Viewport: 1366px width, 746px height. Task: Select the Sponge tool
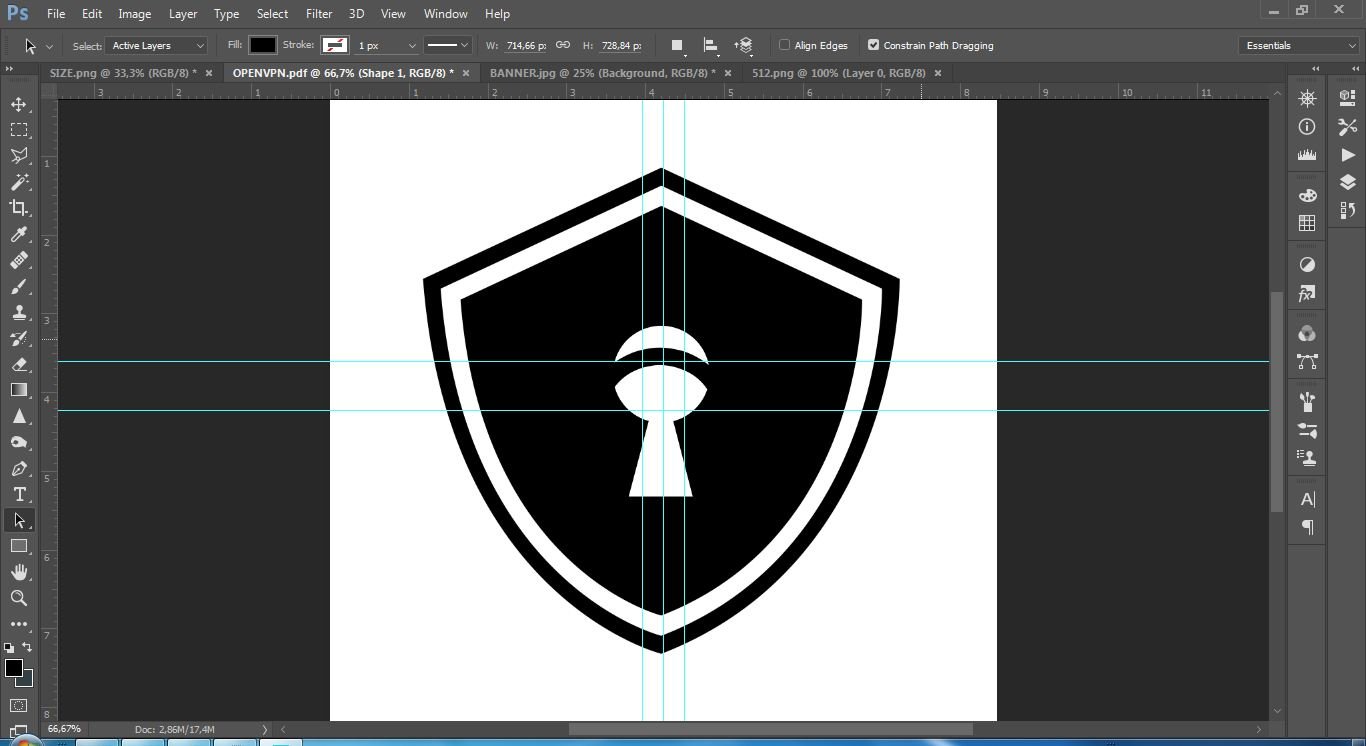coord(19,442)
